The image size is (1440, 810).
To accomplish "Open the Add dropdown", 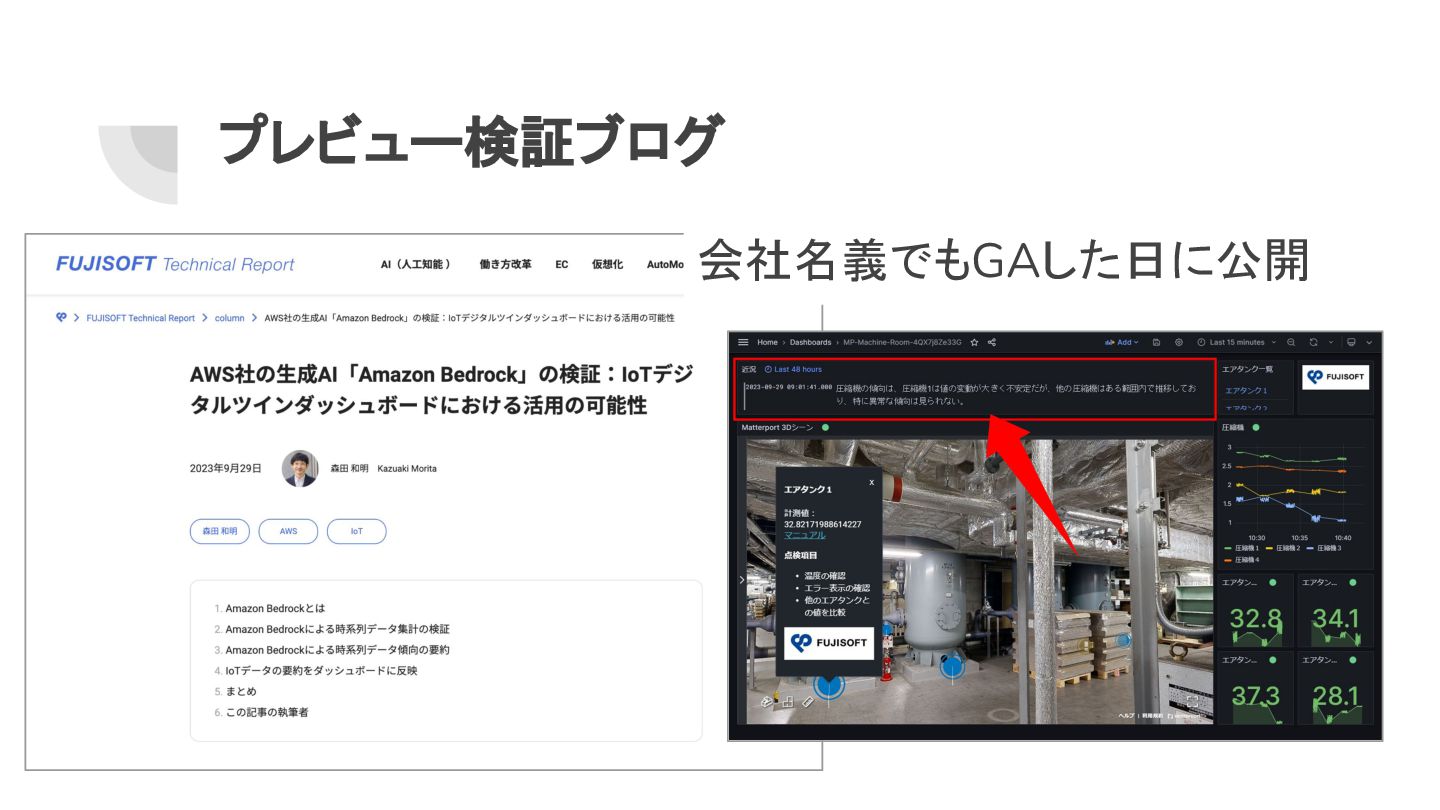I will tap(1121, 342).
